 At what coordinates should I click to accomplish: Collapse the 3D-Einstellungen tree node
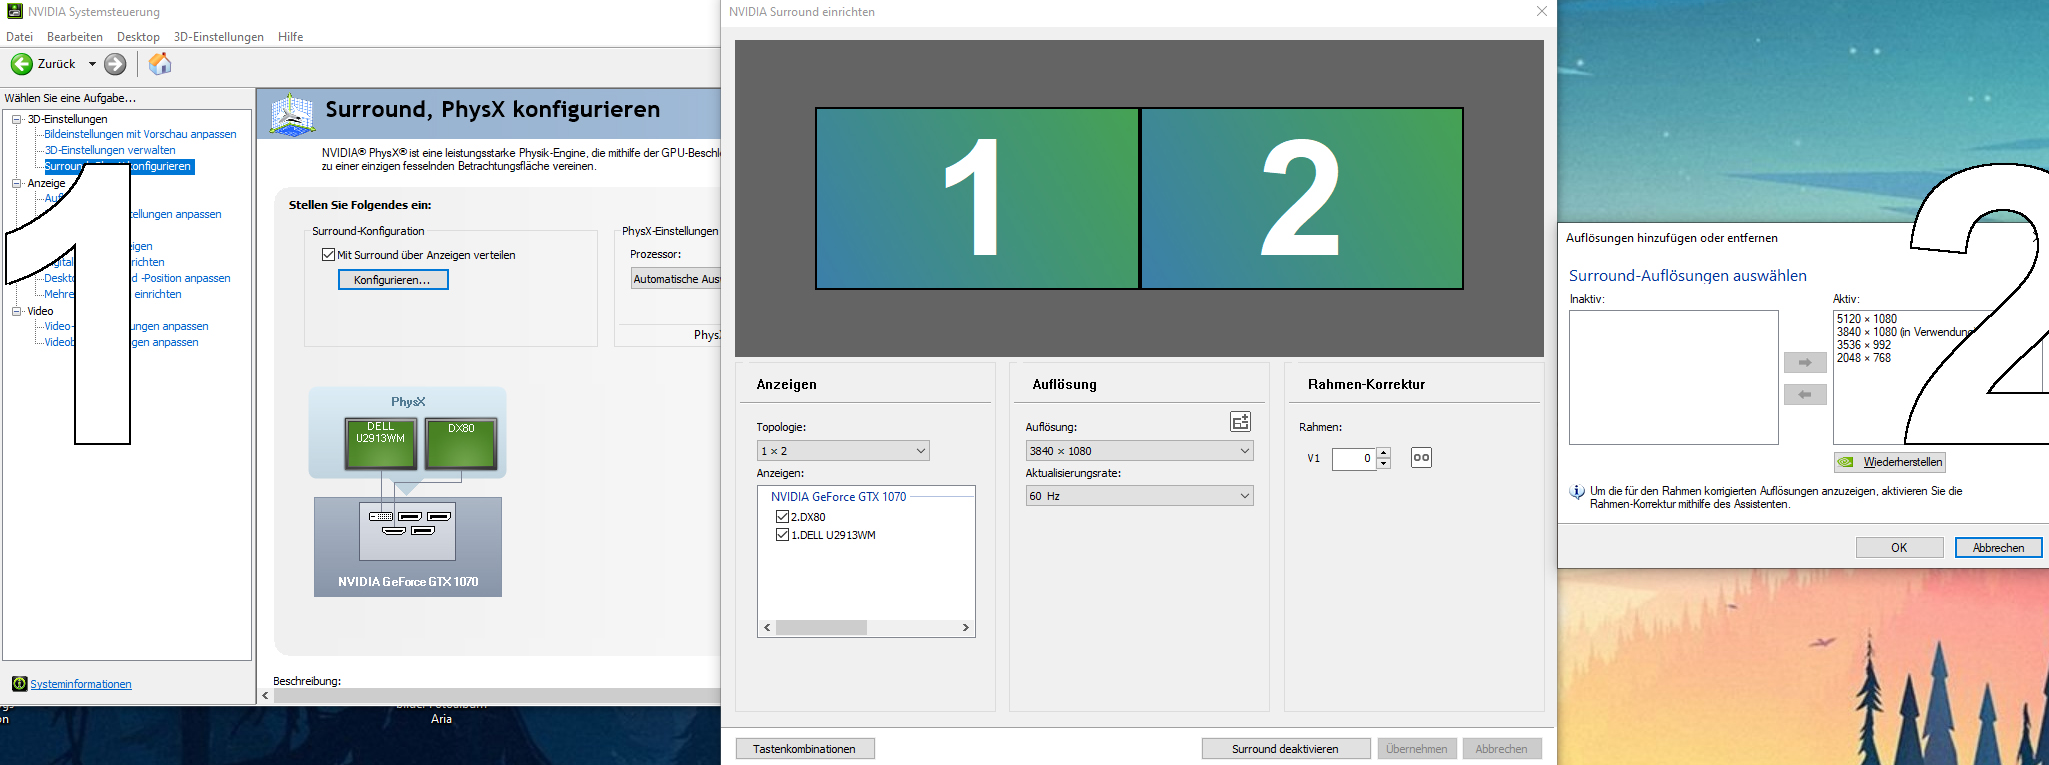click(17, 119)
